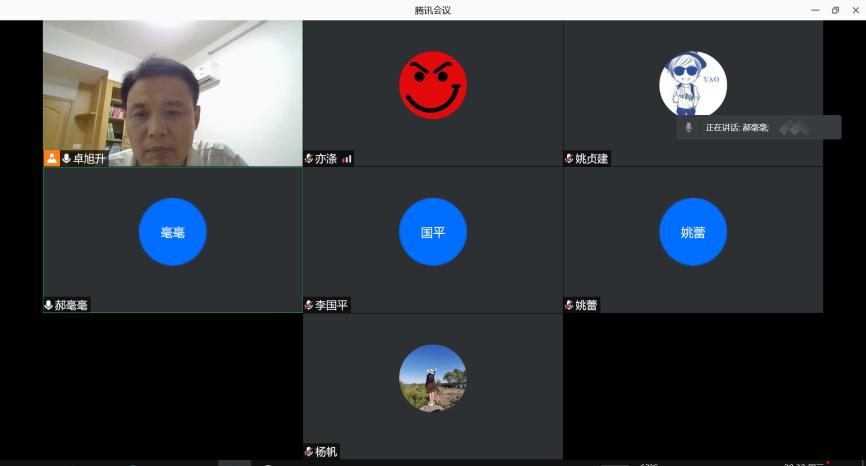Click 卓旭升's microphone icon
Image resolution: width=866 pixels, height=466 pixels.
point(66,158)
